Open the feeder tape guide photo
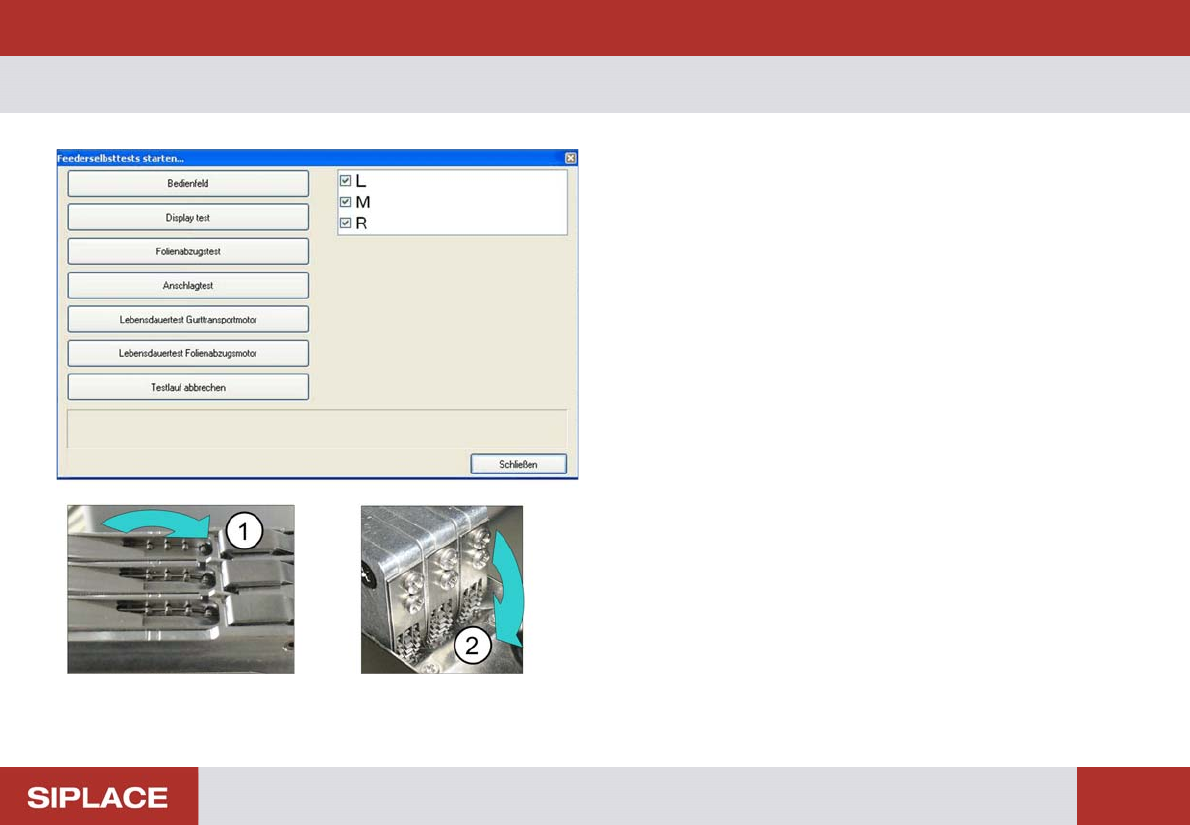1190x825 pixels. [181, 589]
